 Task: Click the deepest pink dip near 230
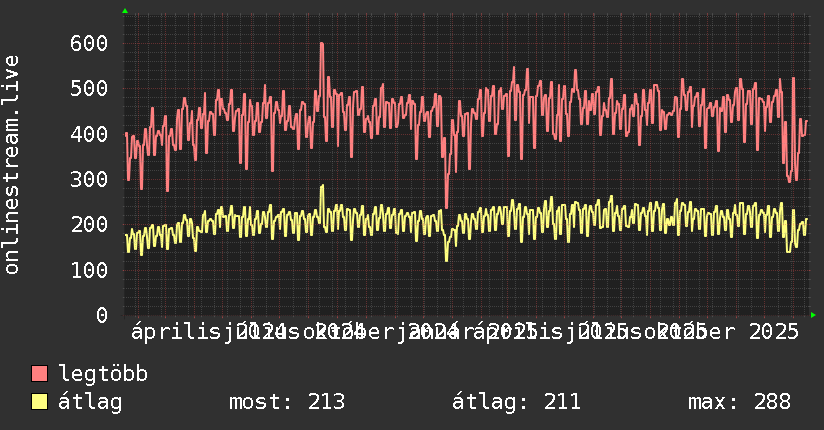point(447,206)
